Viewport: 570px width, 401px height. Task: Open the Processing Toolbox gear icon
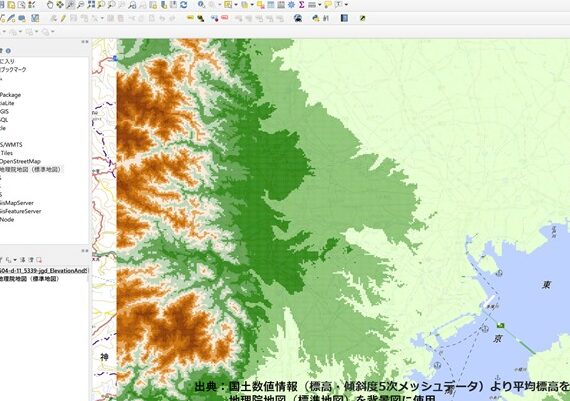(291, 5)
